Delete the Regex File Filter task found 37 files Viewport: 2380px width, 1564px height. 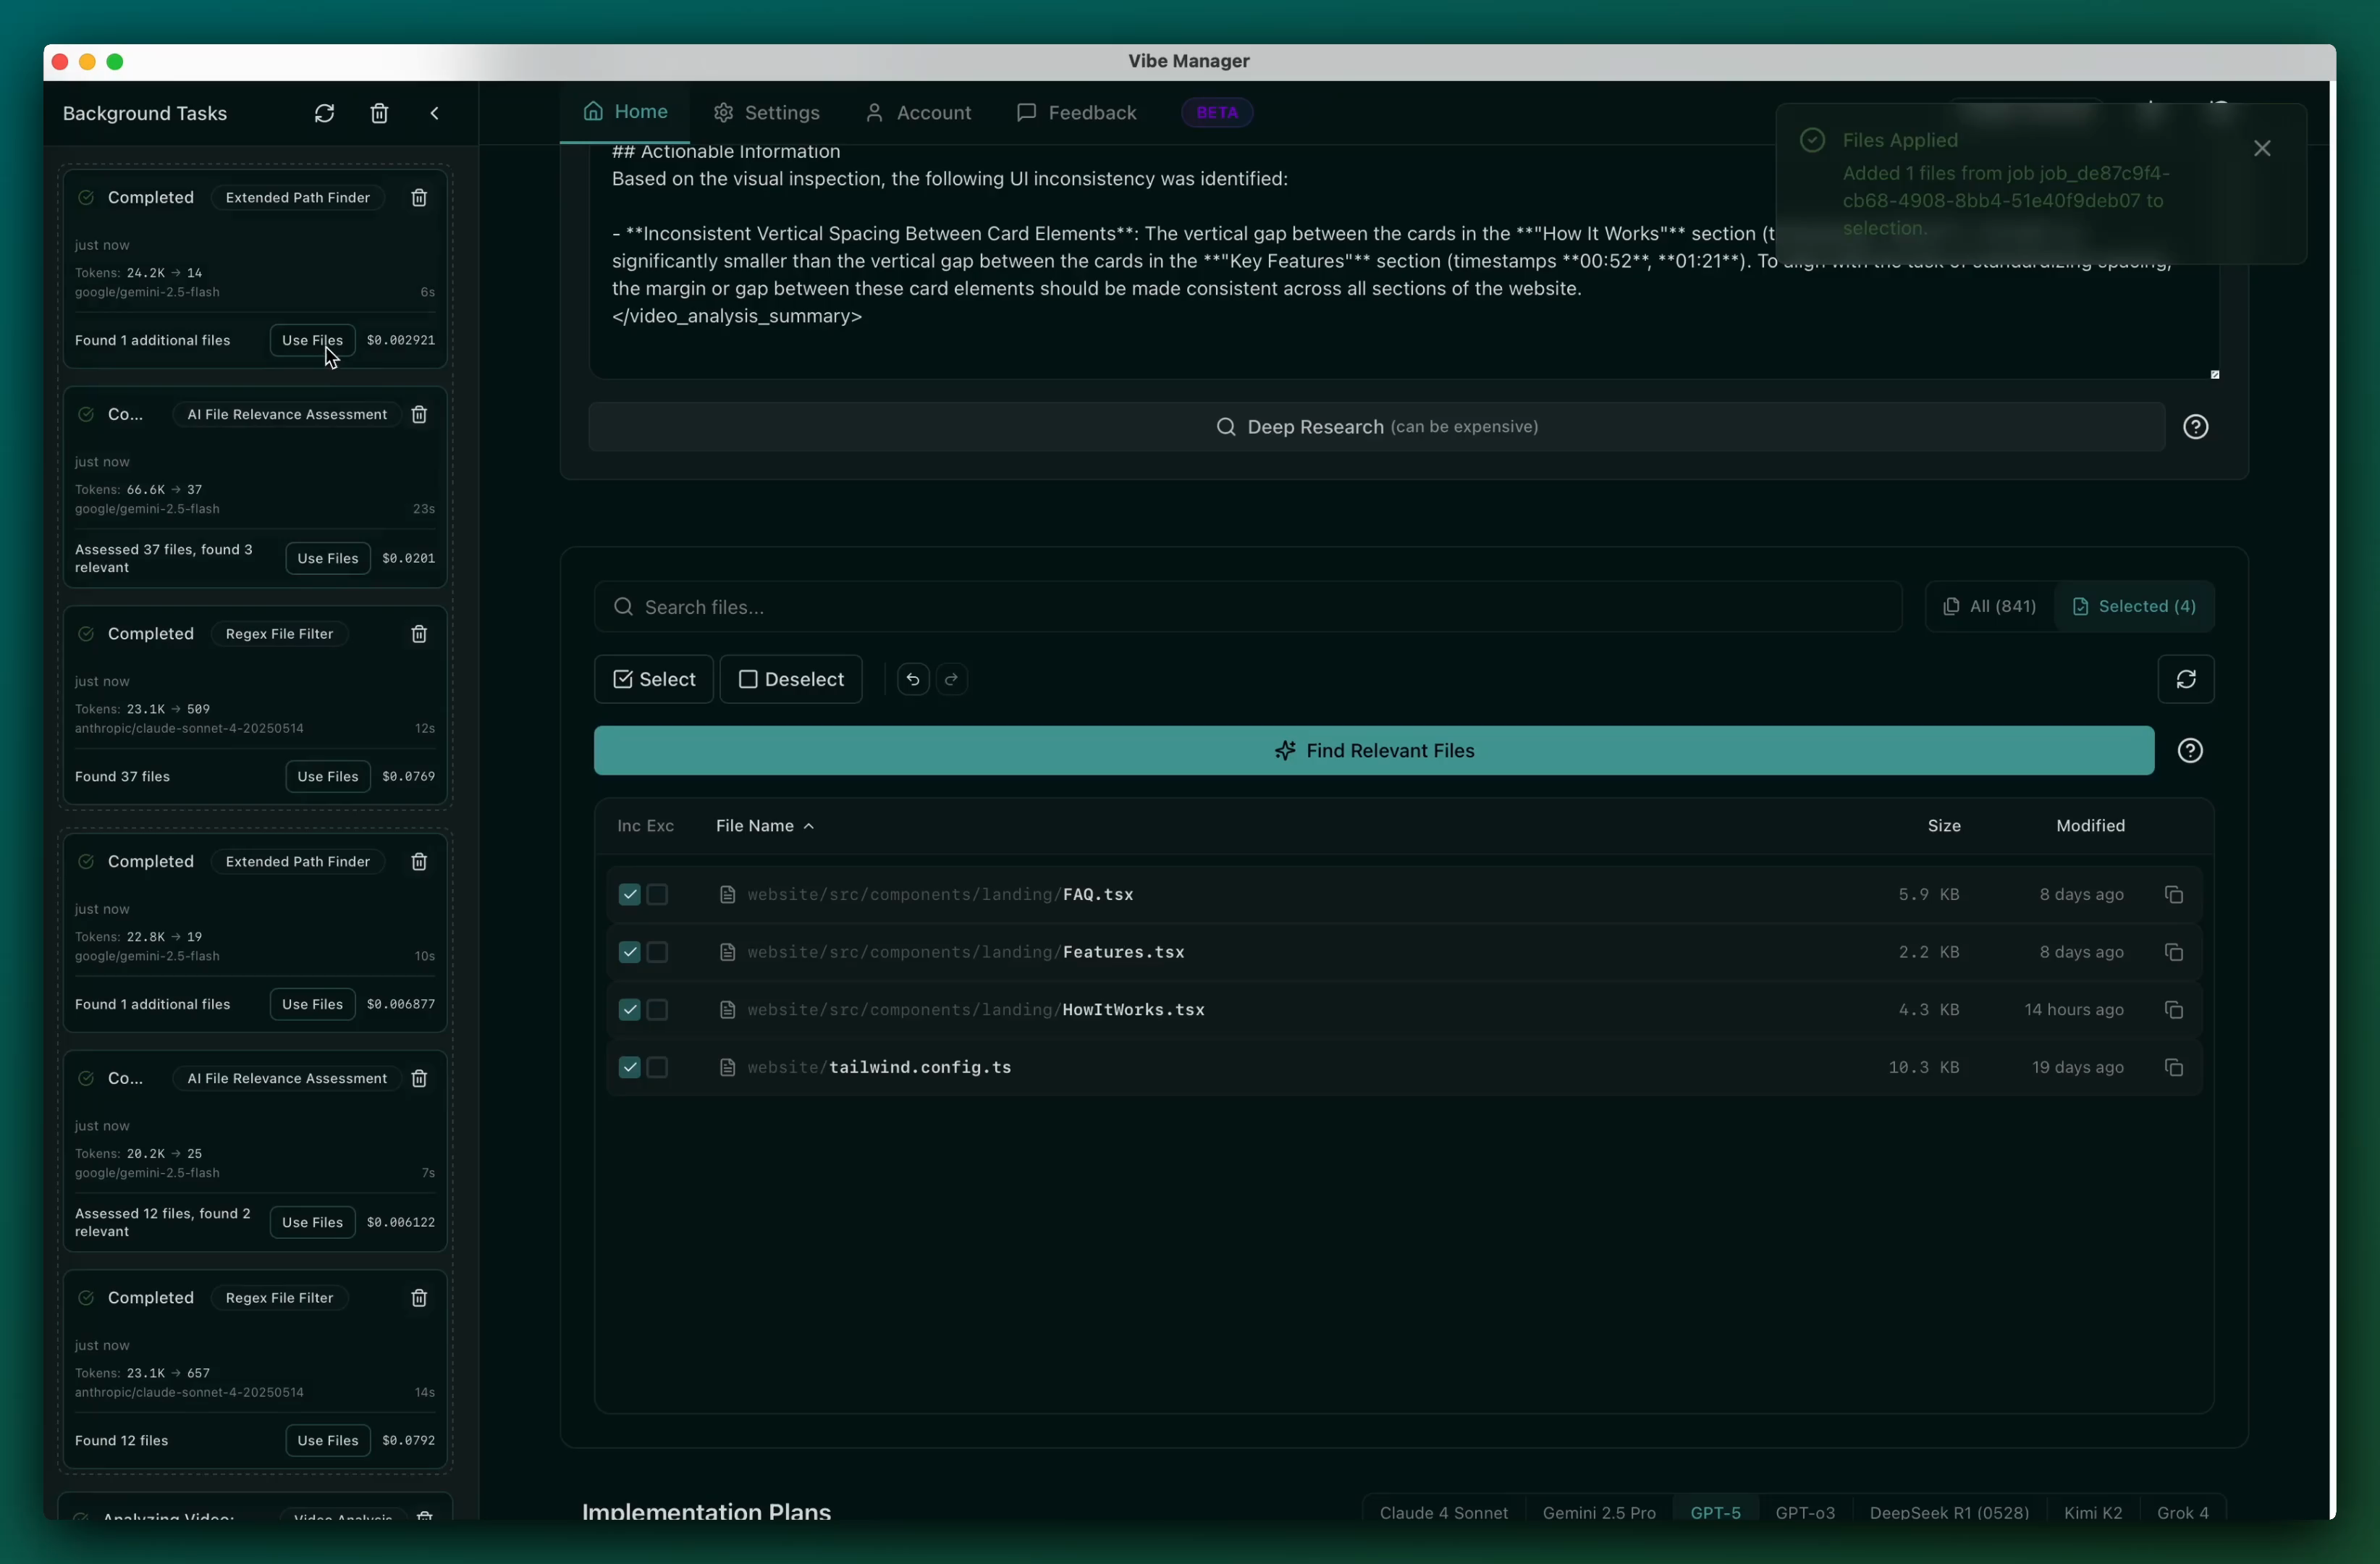(x=419, y=634)
